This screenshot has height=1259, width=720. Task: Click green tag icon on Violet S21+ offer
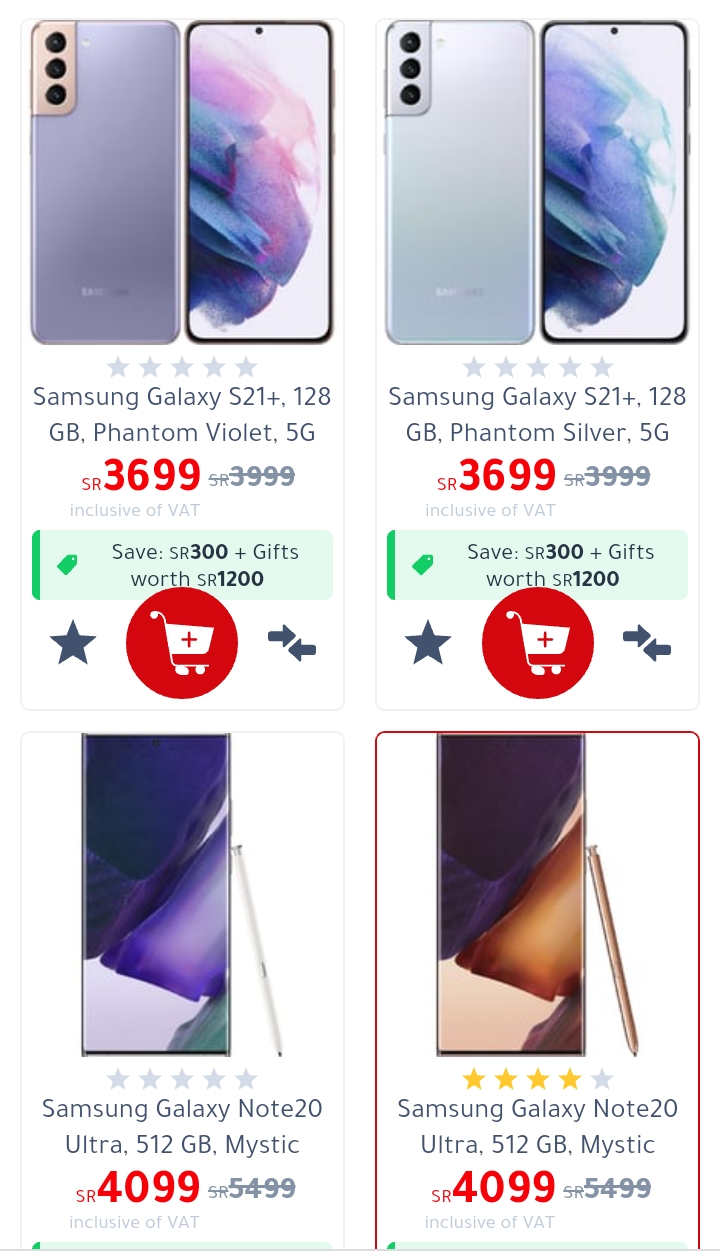point(67,565)
